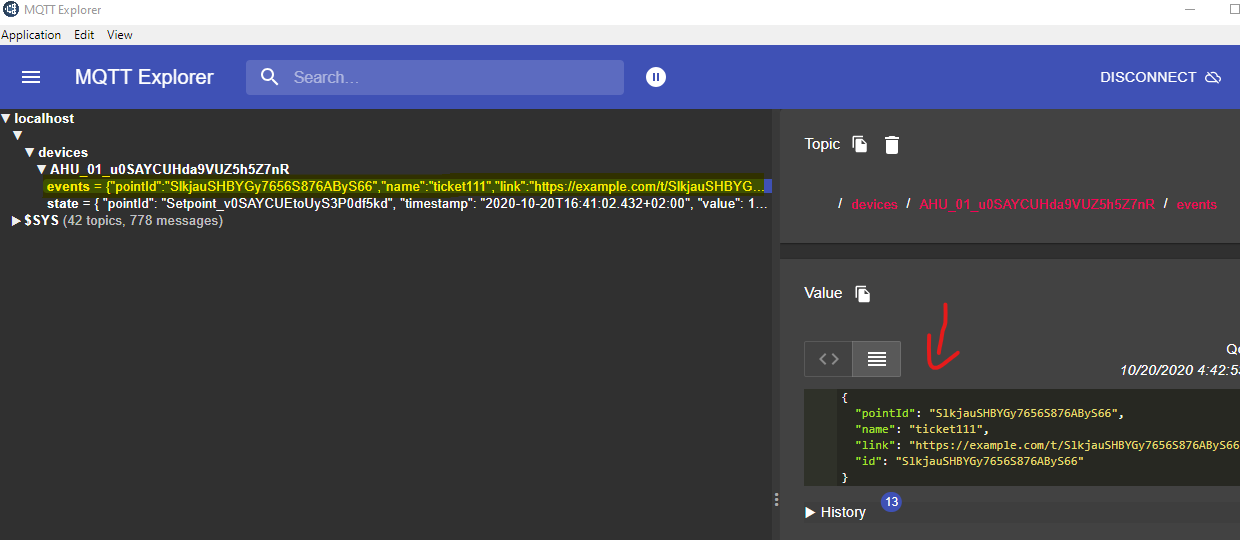Expand the $SYS topics node
The image size is (1240, 540).
pyautogui.click(x=17, y=221)
